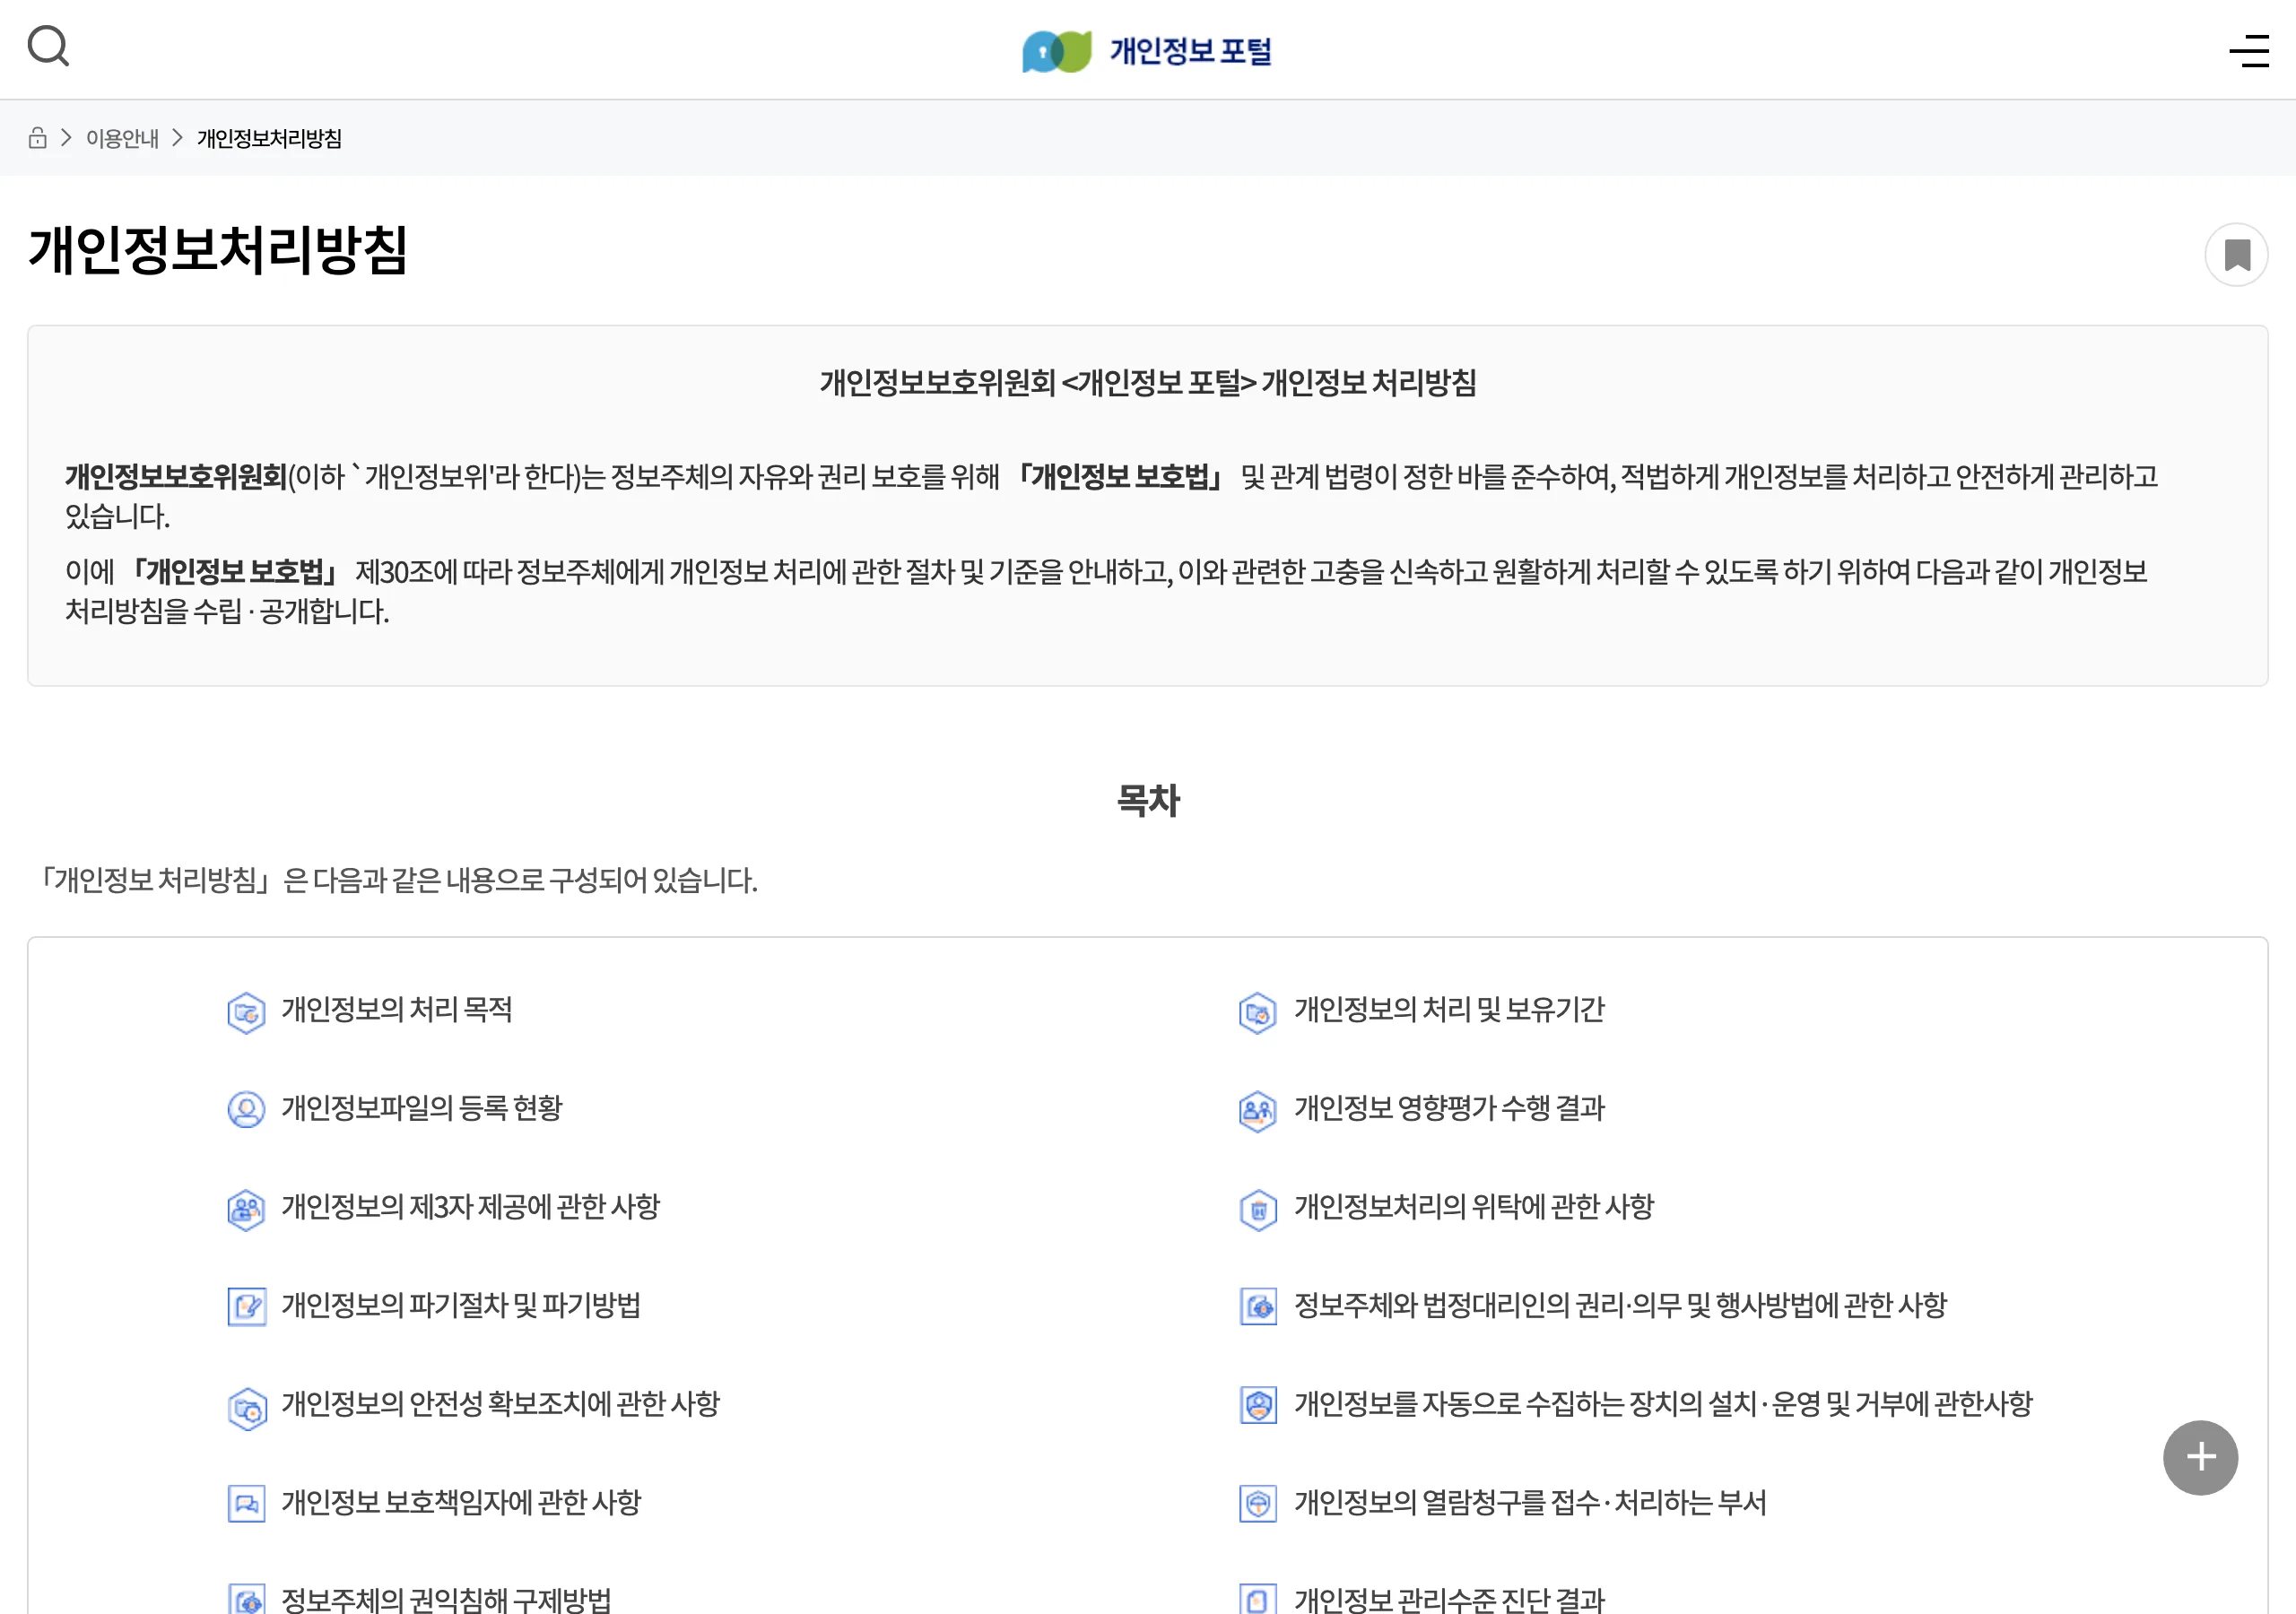Screen dimensions: 2296x1614
Task: Click icon beside 개인정보 보호책임자에 관한 사항
Action: (246, 1504)
